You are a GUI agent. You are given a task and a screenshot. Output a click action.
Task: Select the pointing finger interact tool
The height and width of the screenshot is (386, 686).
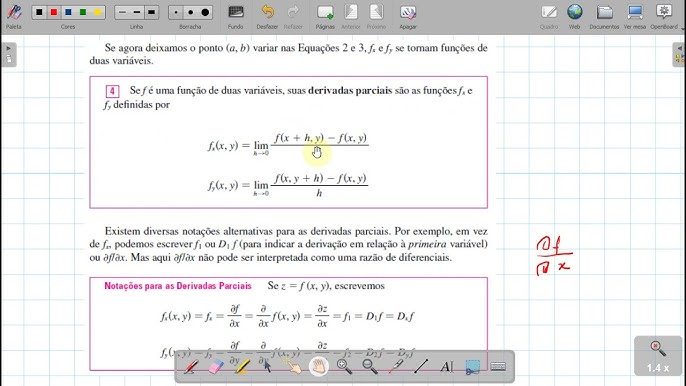[x=293, y=366]
